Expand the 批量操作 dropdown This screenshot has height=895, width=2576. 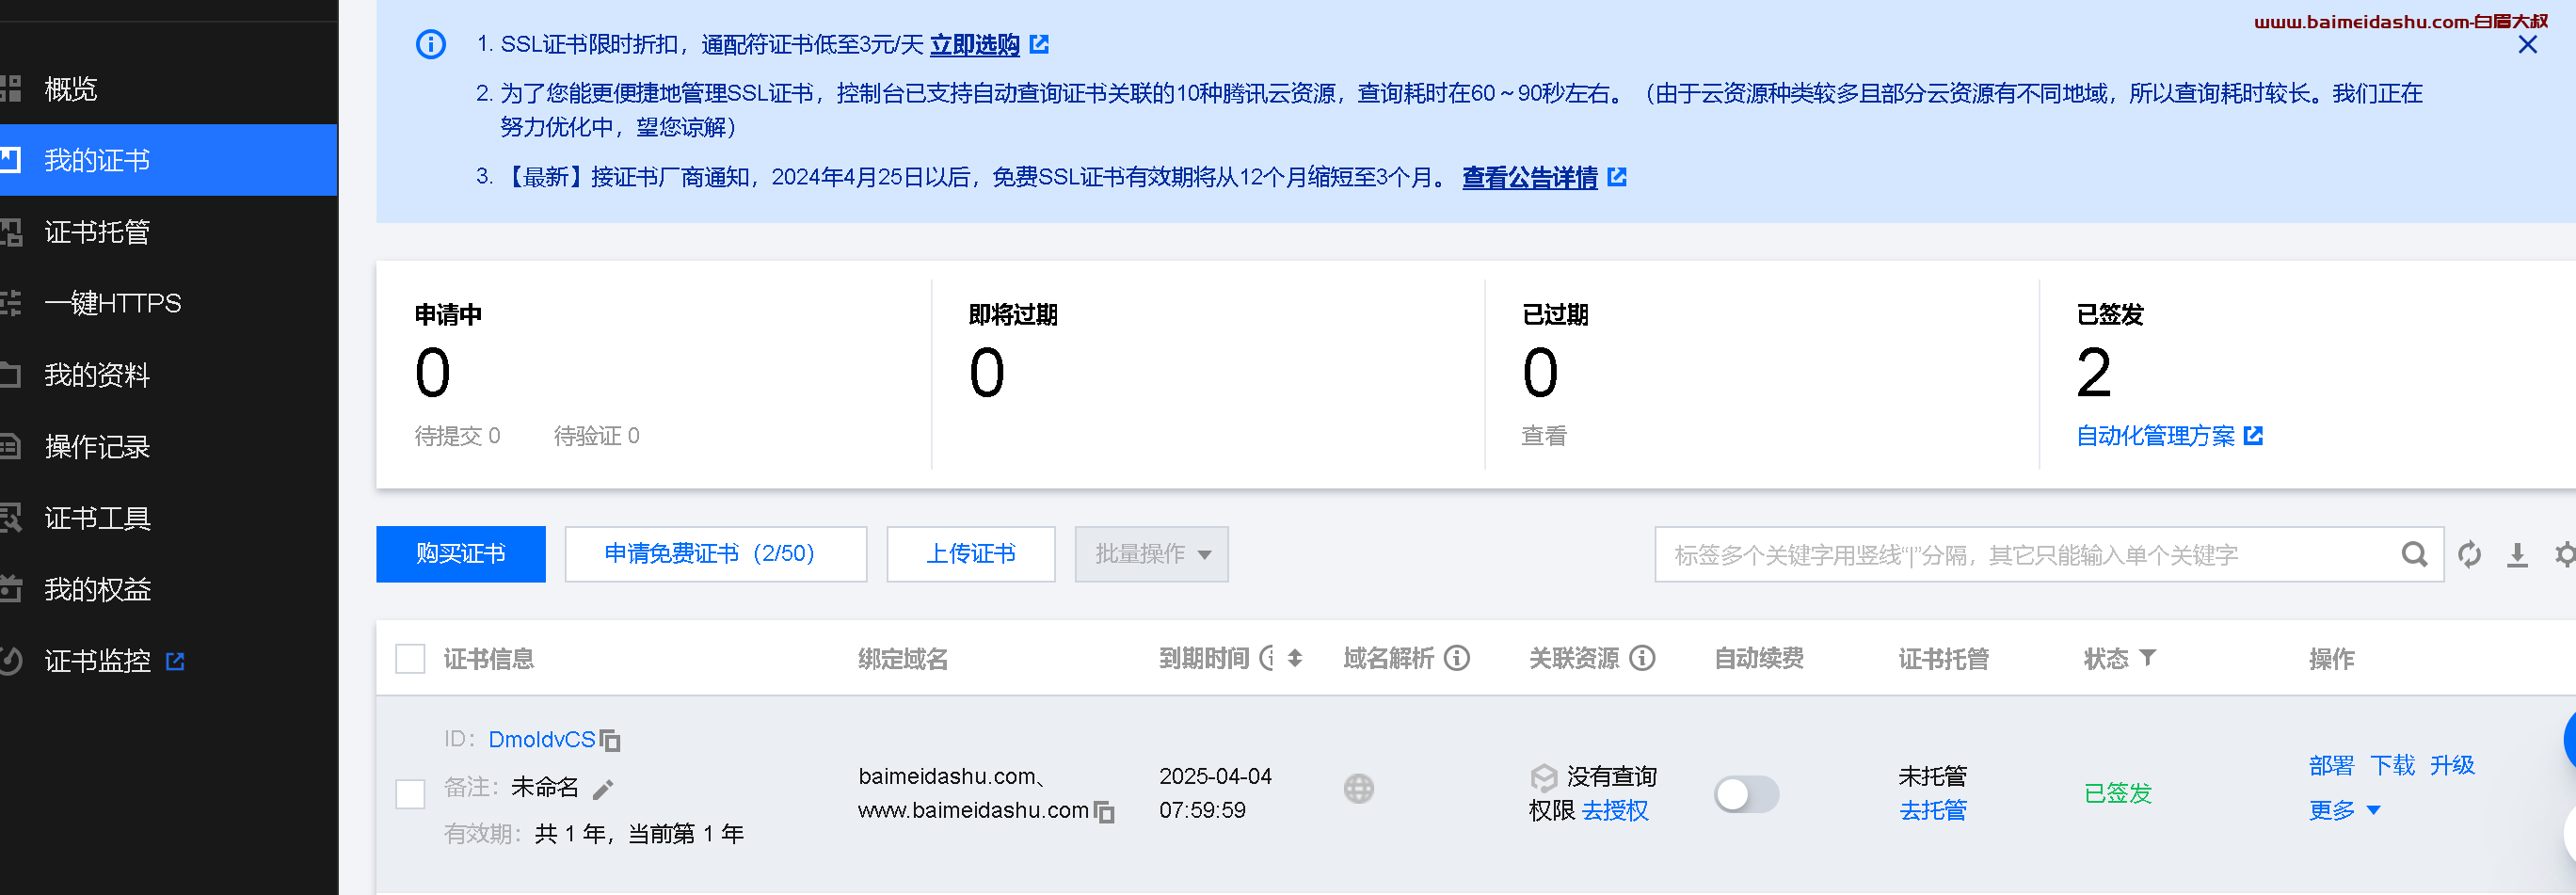click(1151, 554)
